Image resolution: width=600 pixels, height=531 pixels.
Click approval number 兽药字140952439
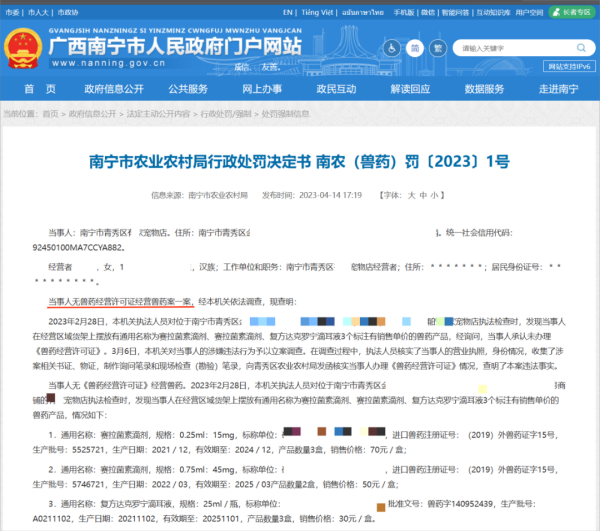(460, 504)
